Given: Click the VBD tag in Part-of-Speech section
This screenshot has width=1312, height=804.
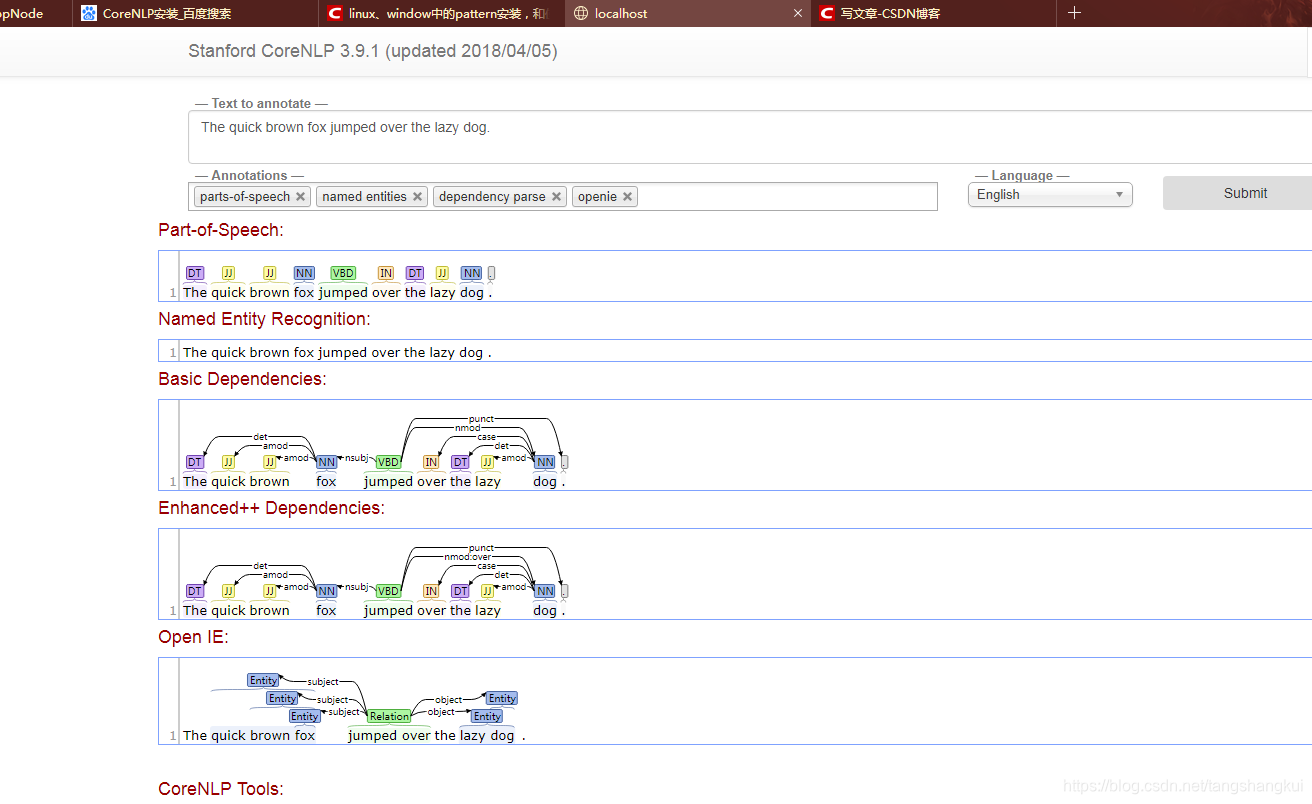Looking at the screenshot, I should (x=343, y=273).
